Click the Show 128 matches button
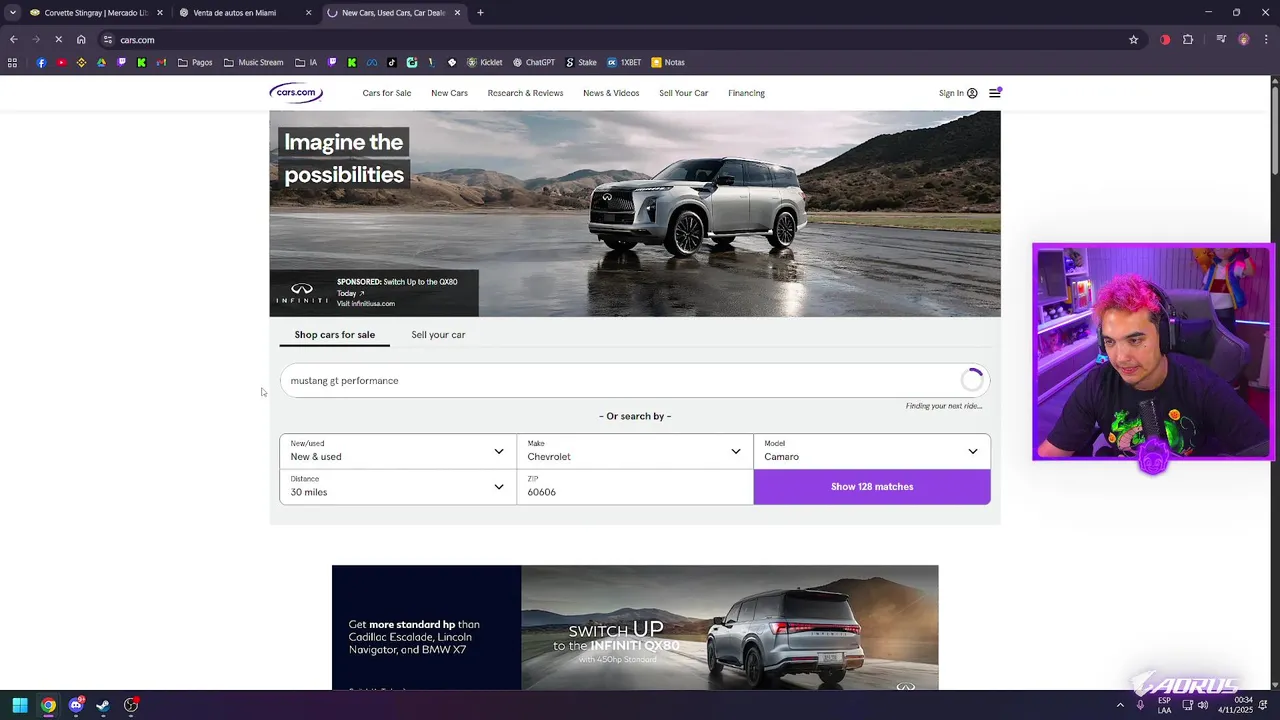Image resolution: width=1280 pixels, height=720 pixels. (x=872, y=487)
